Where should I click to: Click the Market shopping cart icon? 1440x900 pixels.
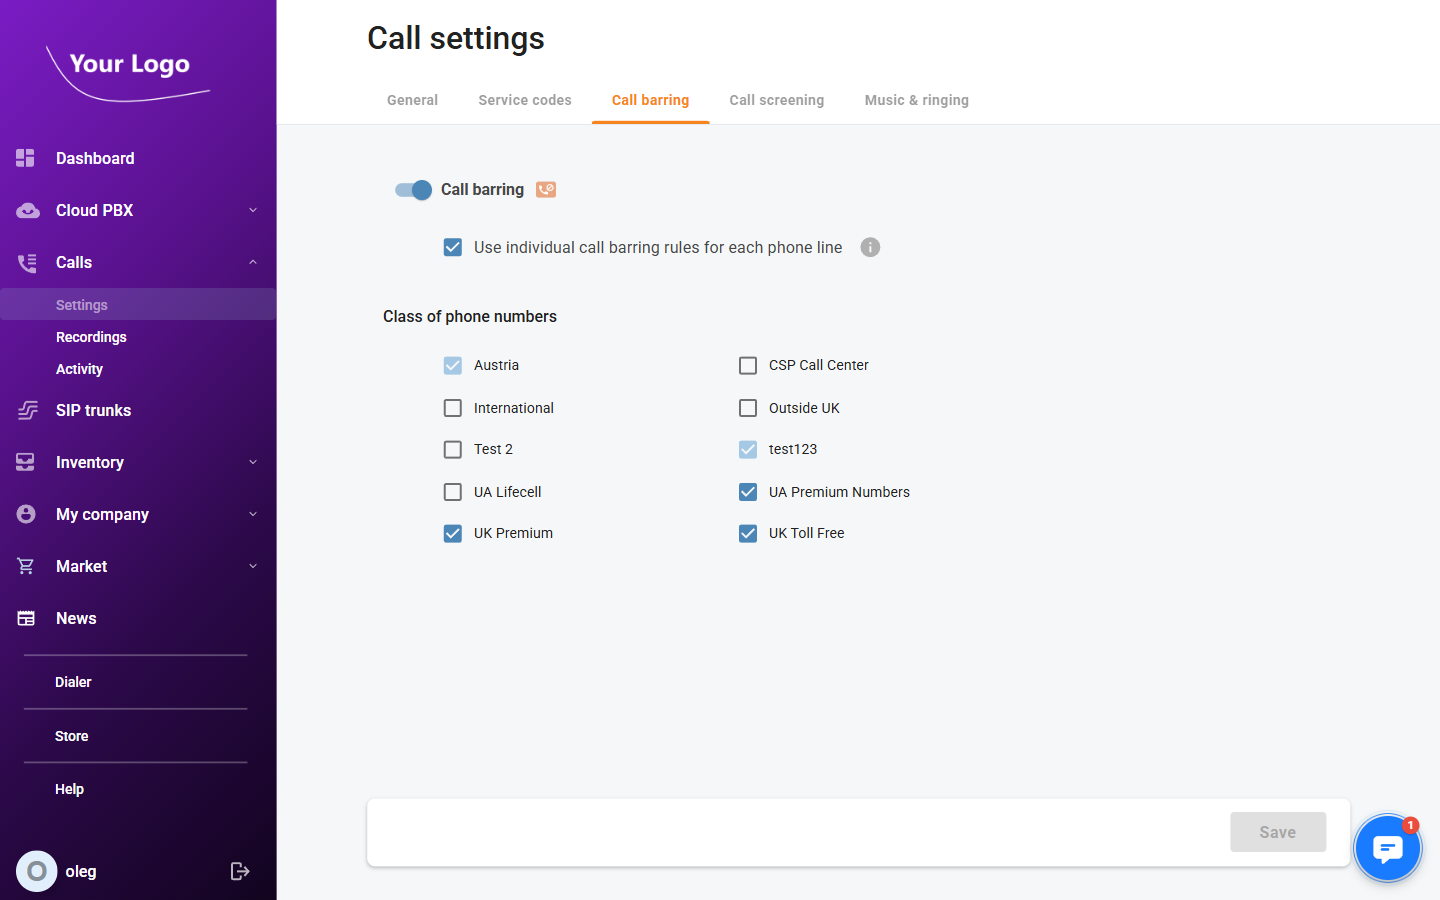coord(25,566)
